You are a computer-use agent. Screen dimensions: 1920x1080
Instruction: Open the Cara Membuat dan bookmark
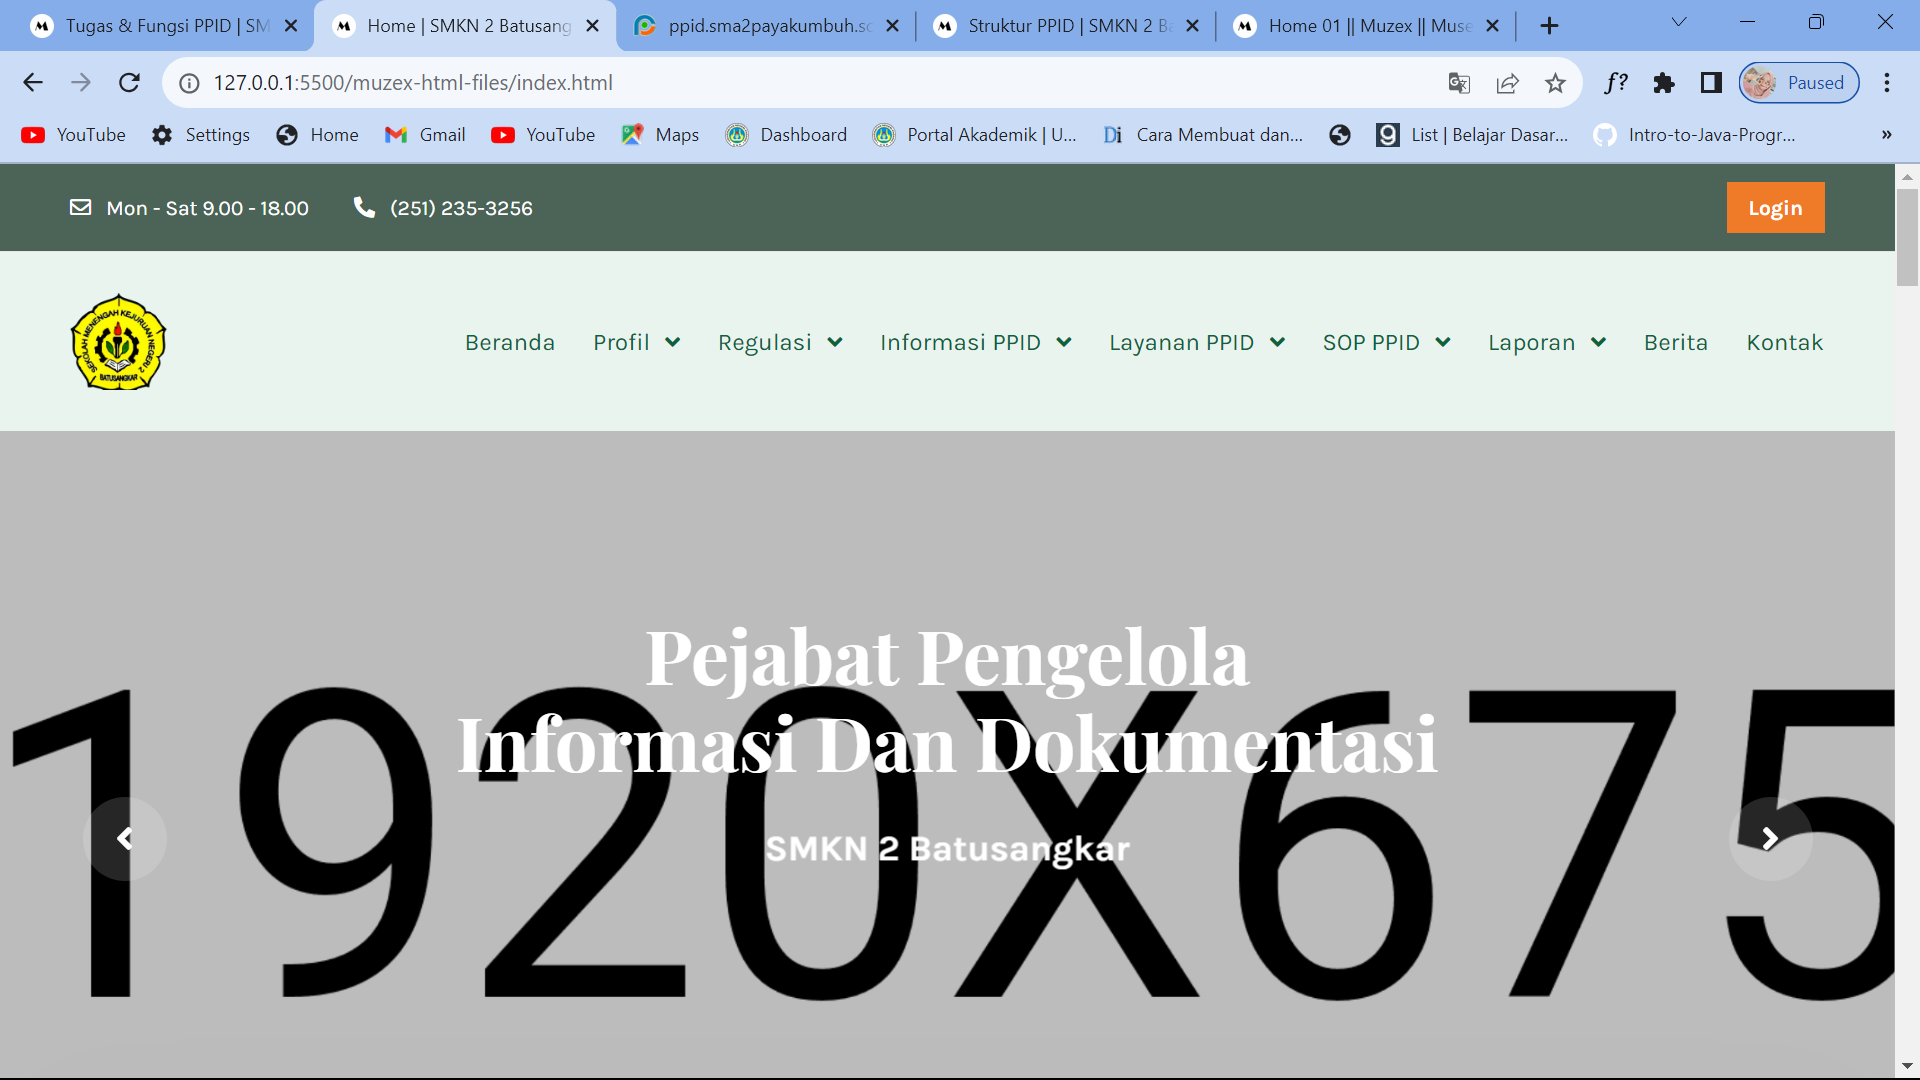coord(1203,135)
